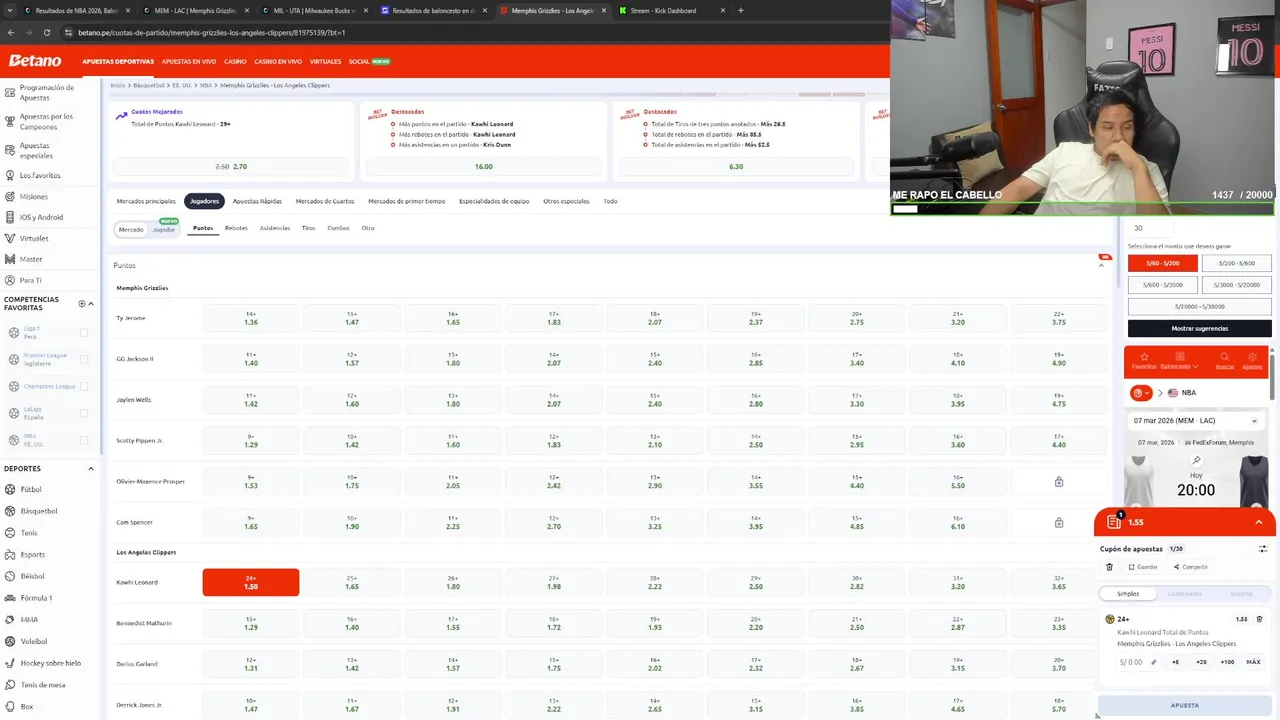Open Voleibol icon in Deportes list
This screenshot has height=720, width=1280.
tap(9, 641)
